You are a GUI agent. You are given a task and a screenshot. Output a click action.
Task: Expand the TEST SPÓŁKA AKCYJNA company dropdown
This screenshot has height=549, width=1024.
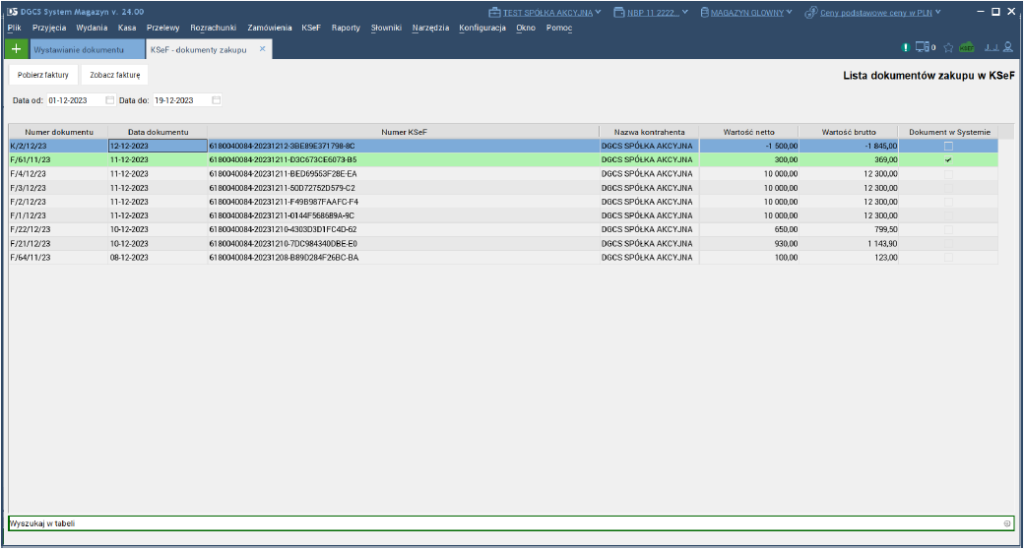pyautogui.click(x=598, y=12)
